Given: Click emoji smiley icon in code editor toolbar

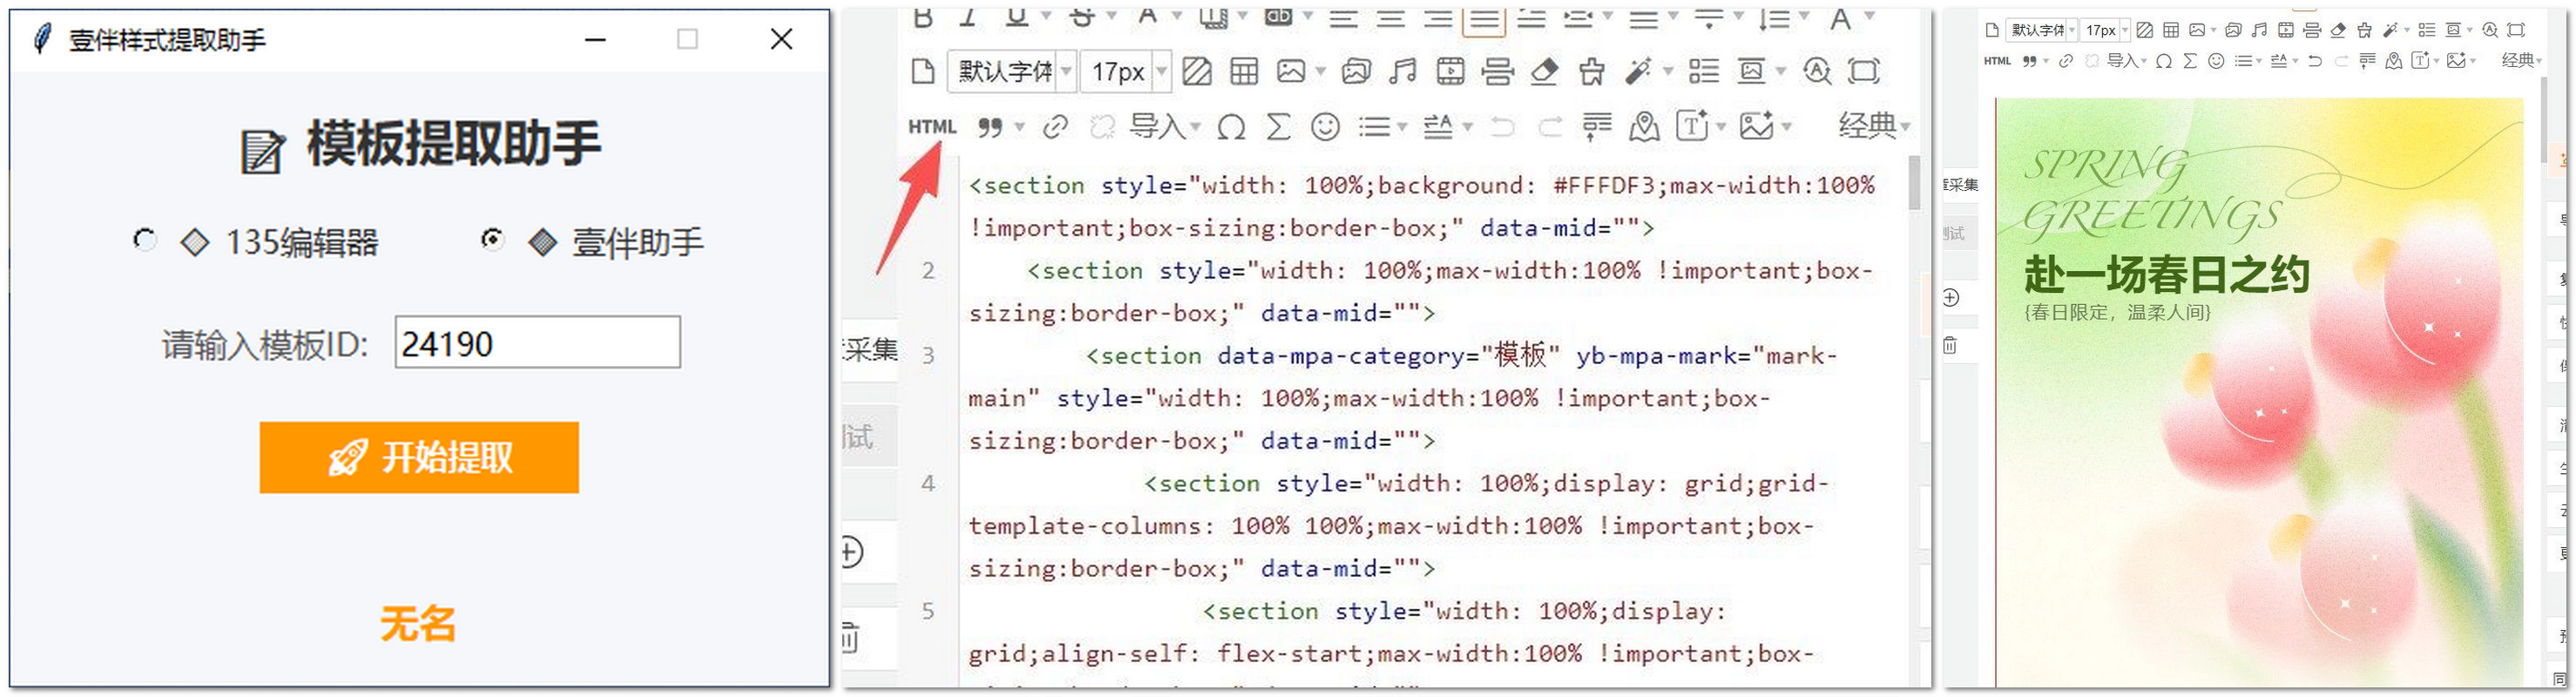Looking at the screenshot, I should pos(1325,127).
